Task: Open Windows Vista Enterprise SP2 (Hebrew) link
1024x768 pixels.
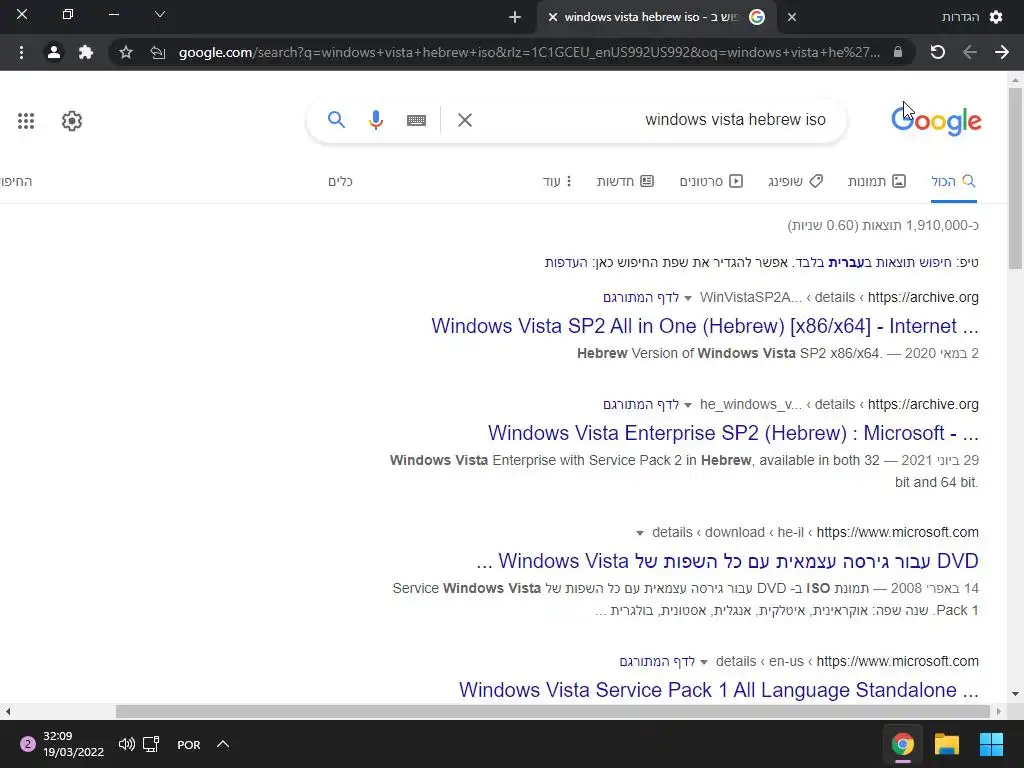Action: (733, 433)
